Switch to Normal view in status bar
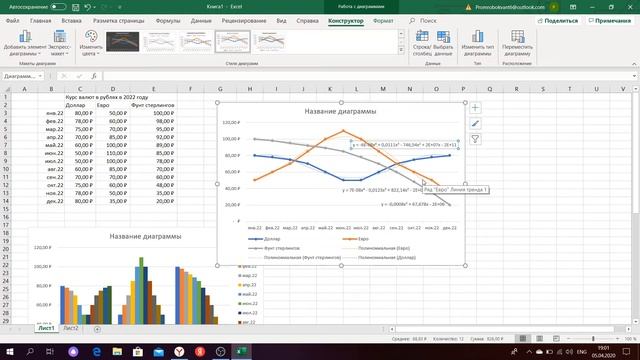Viewport: 640px width, 360px height. pyautogui.click(x=523, y=339)
